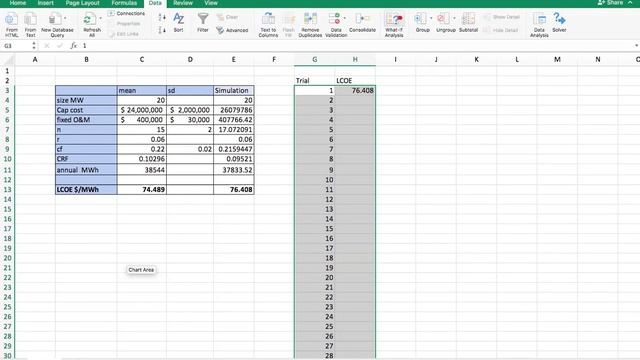The height and width of the screenshot is (360, 640).
Task: Click the Advanced filter option
Action: tap(232, 30)
